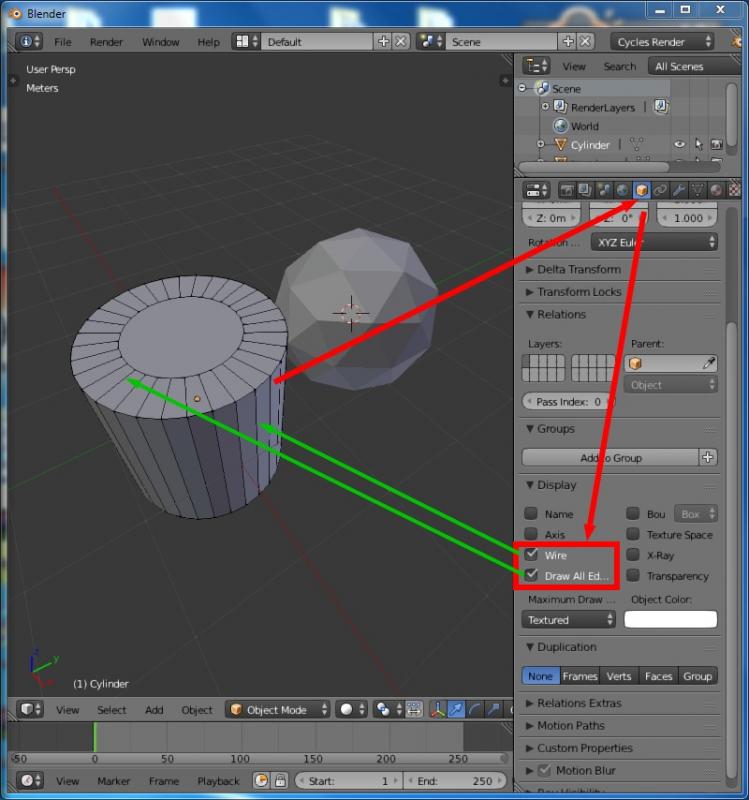Open the Render menu
The width and height of the screenshot is (749, 800).
[x=106, y=42]
